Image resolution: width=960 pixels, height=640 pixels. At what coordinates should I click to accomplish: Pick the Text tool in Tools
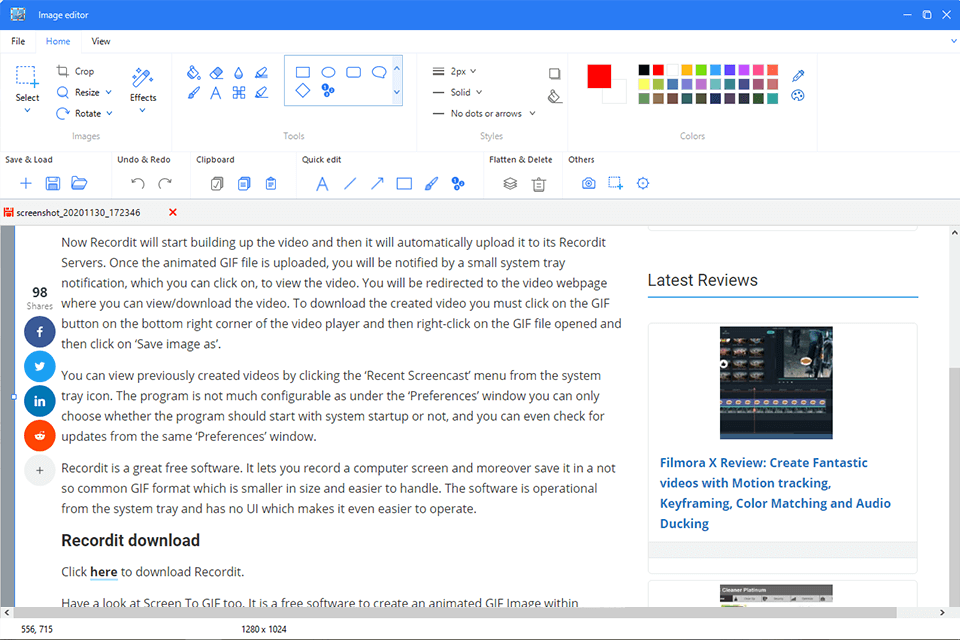tap(216, 92)
